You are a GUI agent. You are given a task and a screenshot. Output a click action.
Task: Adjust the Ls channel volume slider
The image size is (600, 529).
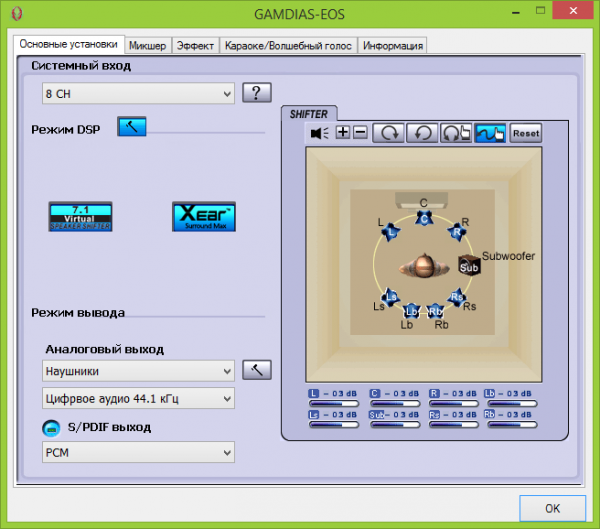point(334,425)
